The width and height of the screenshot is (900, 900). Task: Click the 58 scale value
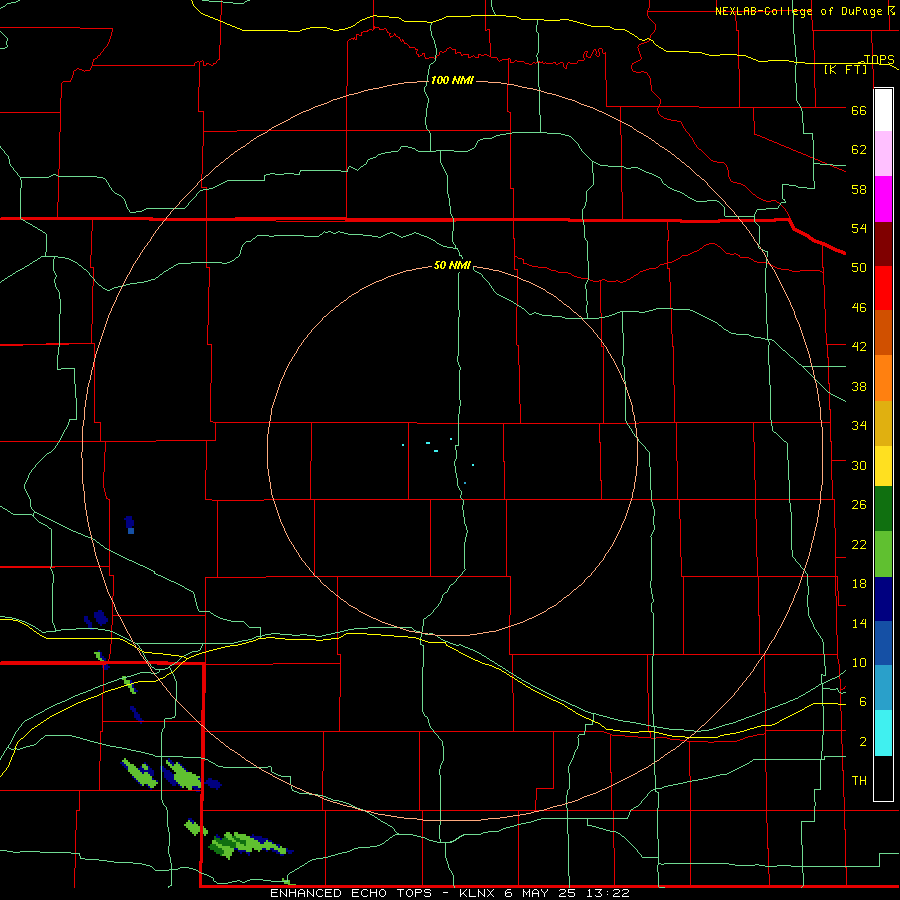click(859, 189)
